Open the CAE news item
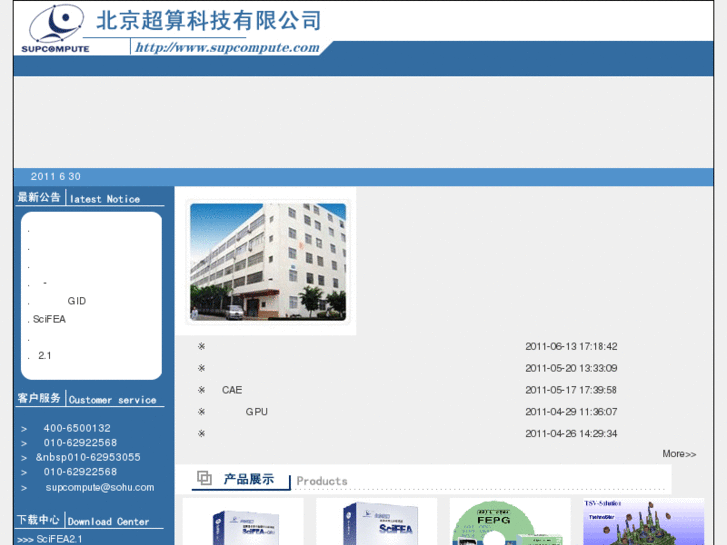The image size is (727, 545). [x=232, y=390]
